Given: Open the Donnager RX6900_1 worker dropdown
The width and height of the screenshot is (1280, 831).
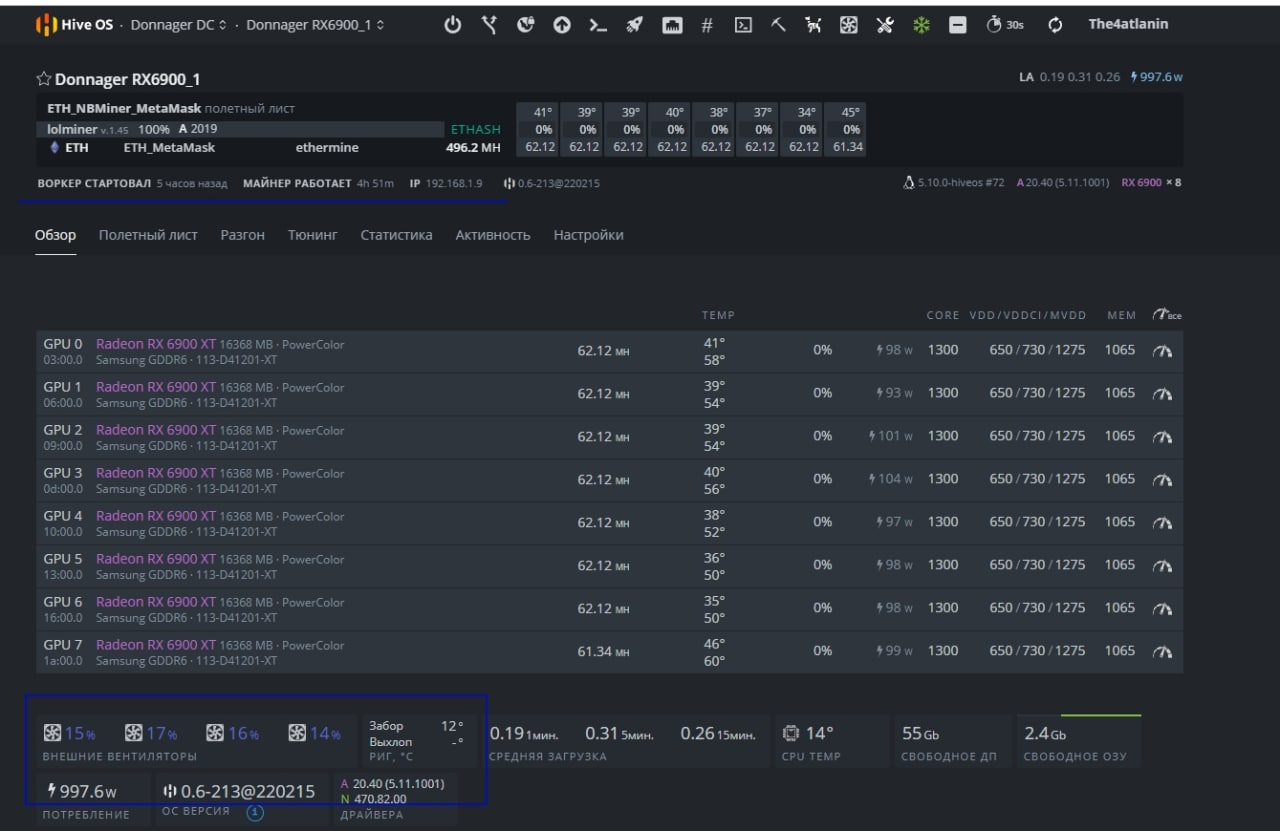Looking at the screenshot, I should pos(315,25).
